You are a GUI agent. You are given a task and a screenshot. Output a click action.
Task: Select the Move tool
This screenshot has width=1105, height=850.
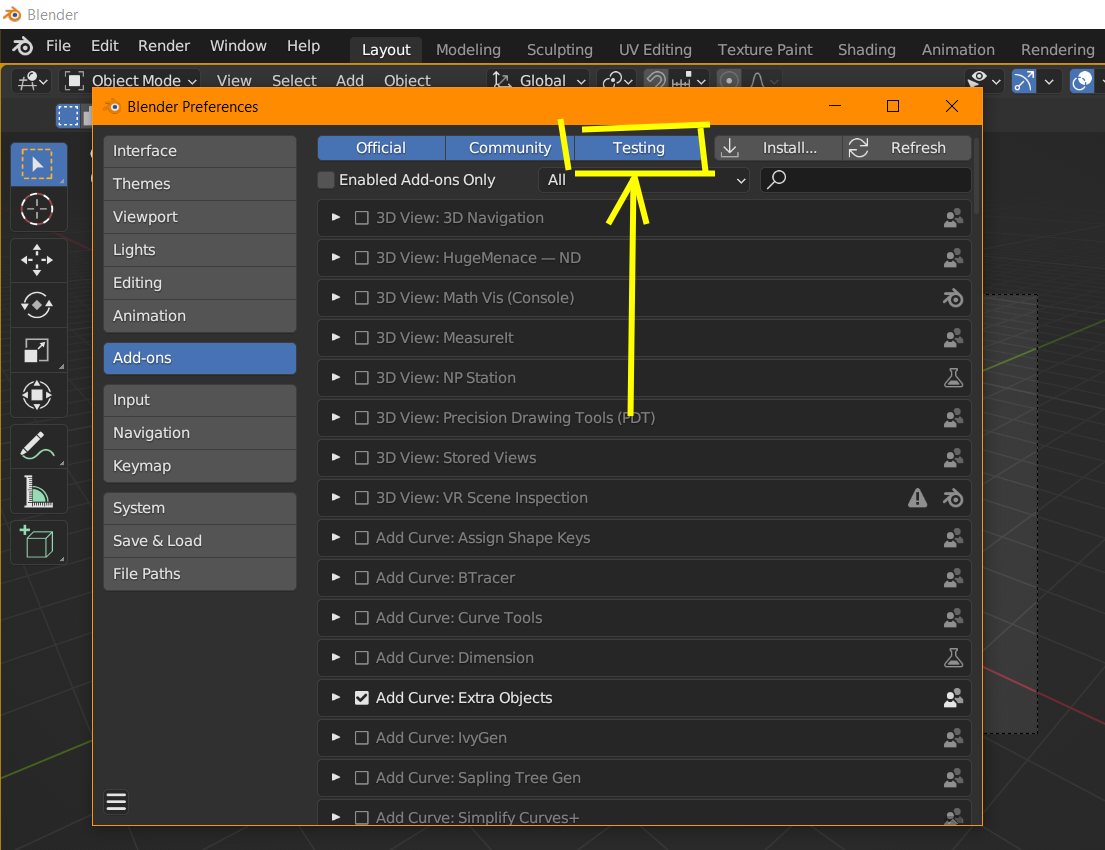38,260
